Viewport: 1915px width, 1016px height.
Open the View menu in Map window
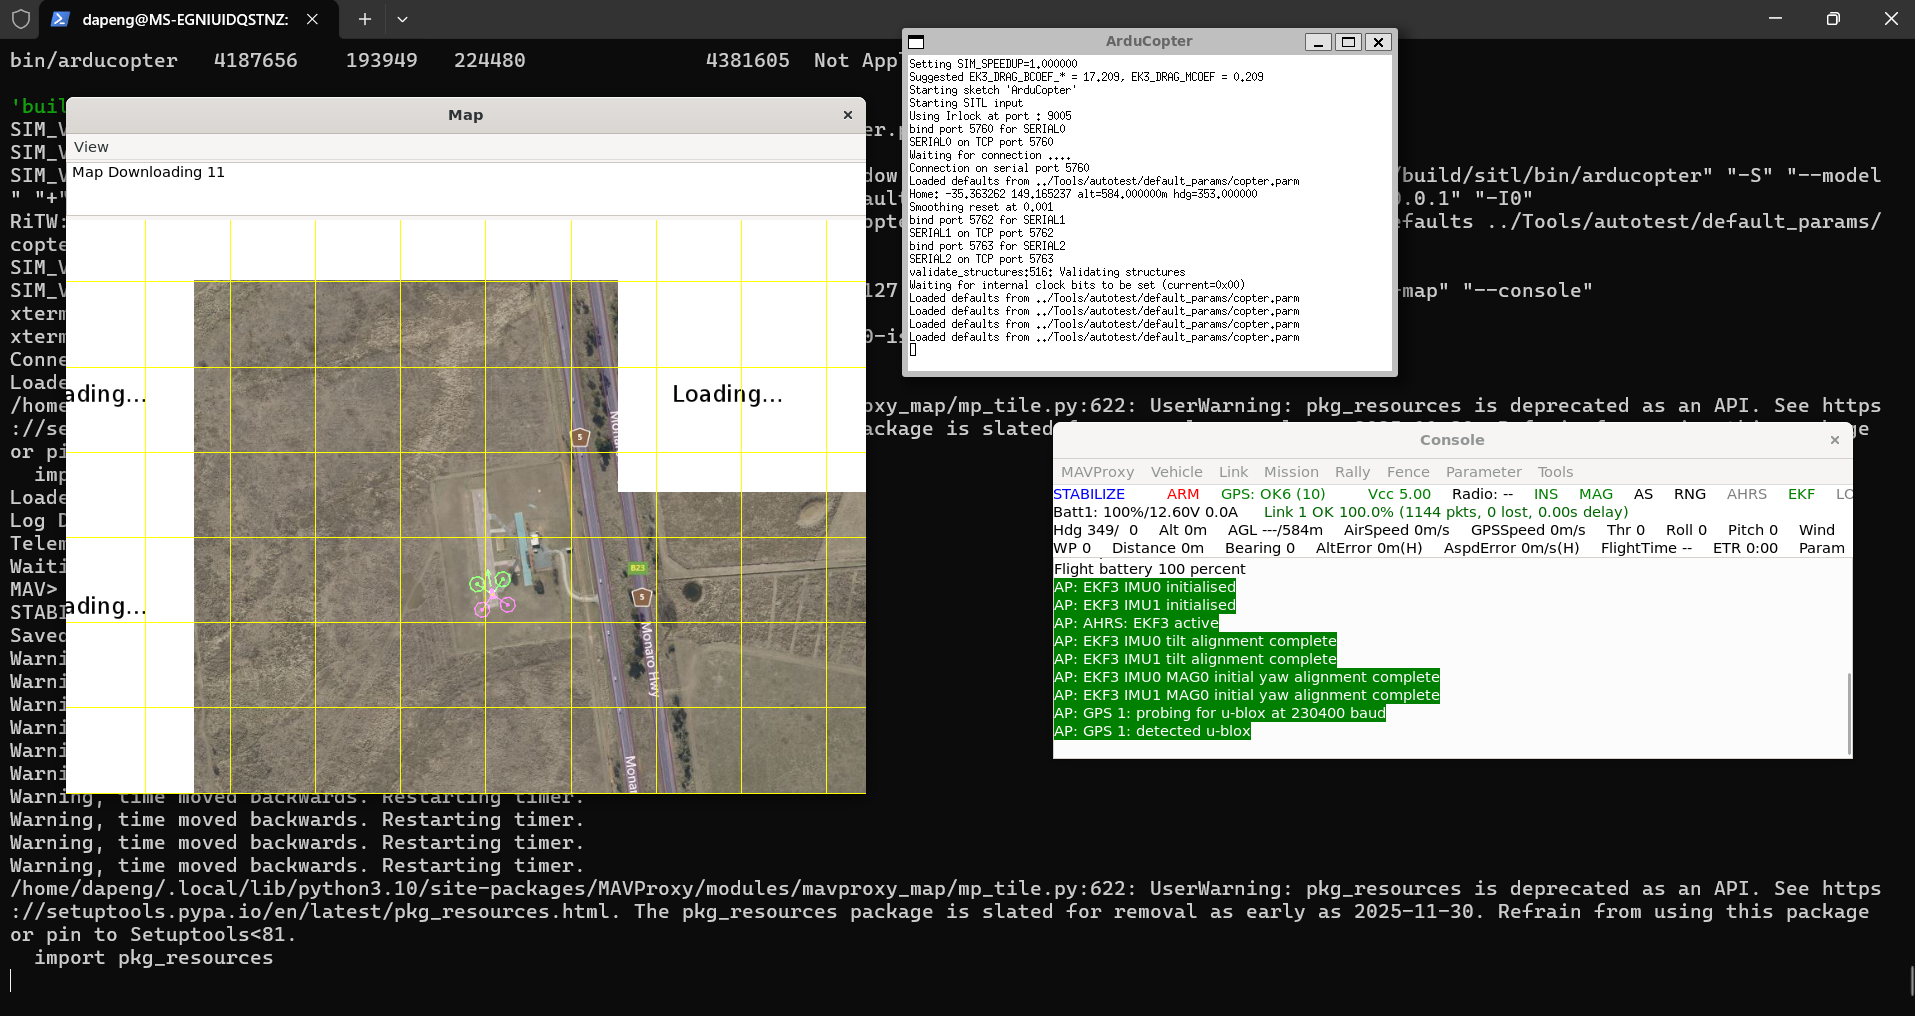[91, 147]
